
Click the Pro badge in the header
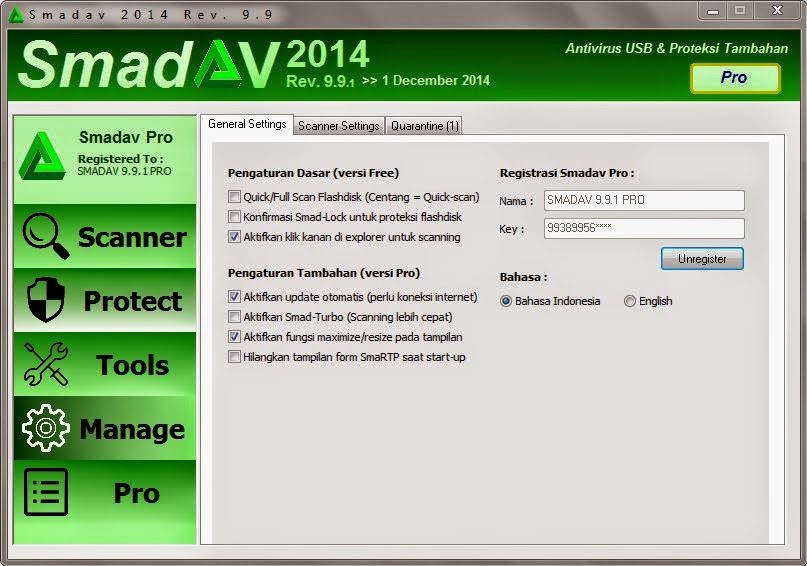(735, 78)
